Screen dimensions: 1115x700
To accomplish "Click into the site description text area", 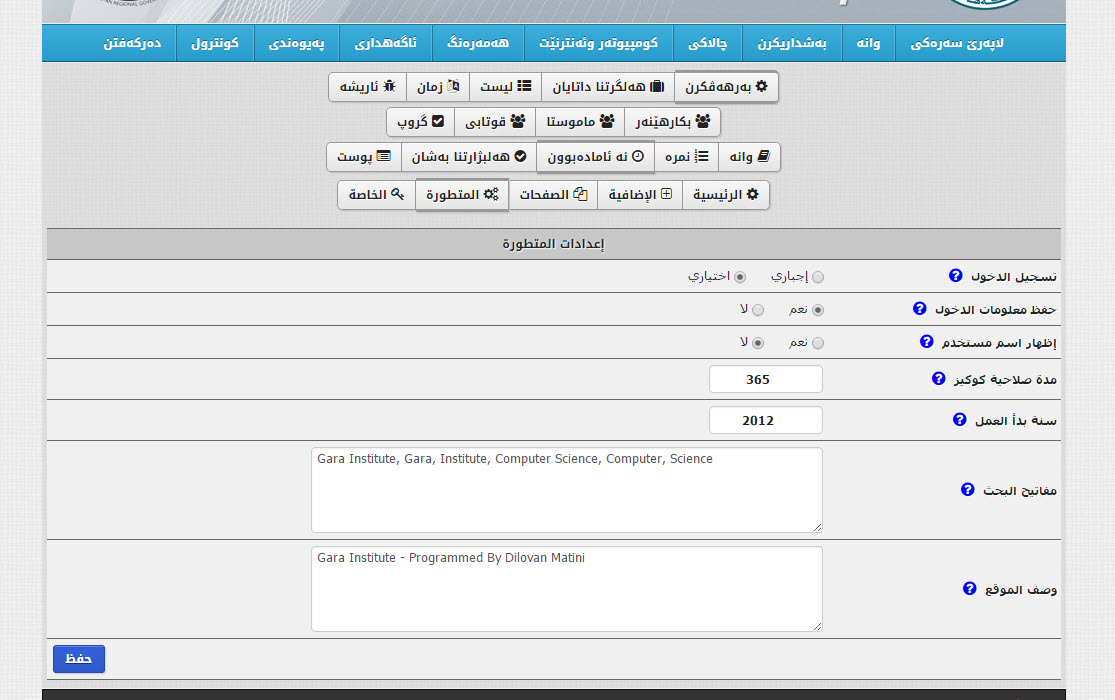I will (x=566, y=589).
